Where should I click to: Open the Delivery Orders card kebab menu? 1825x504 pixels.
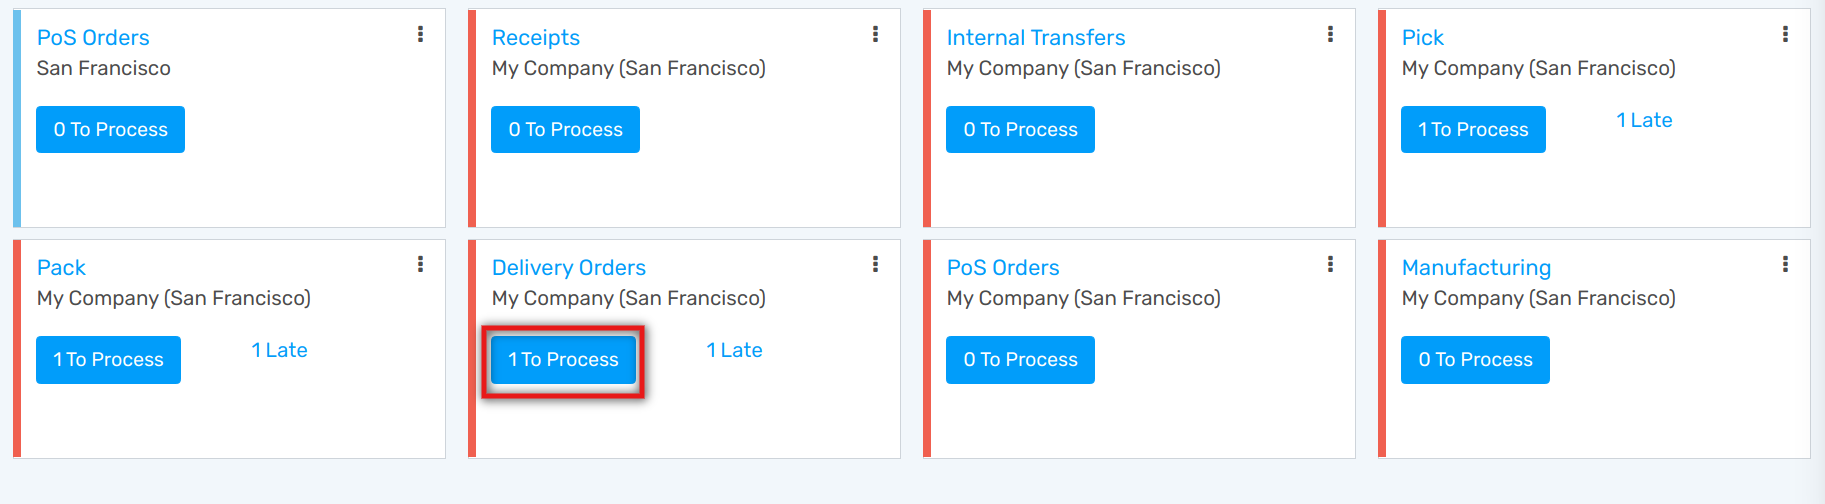click(875, 265)
